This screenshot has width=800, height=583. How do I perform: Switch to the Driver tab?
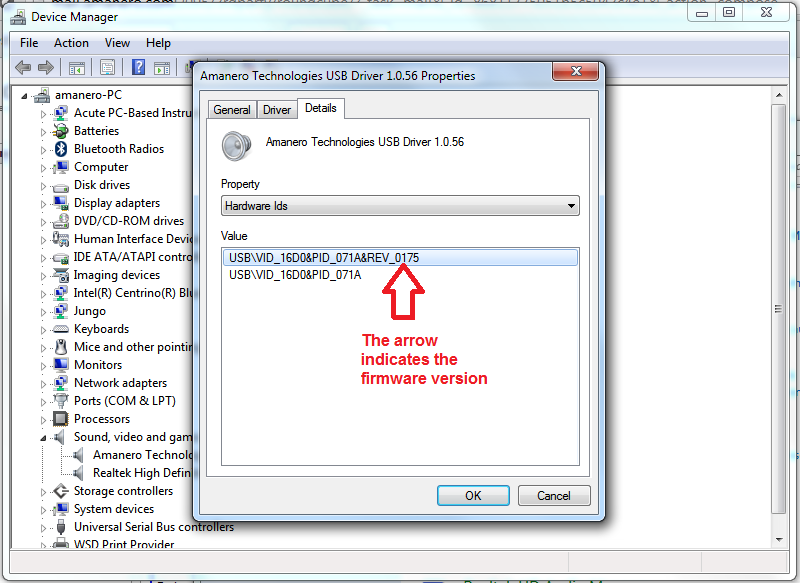277,110
